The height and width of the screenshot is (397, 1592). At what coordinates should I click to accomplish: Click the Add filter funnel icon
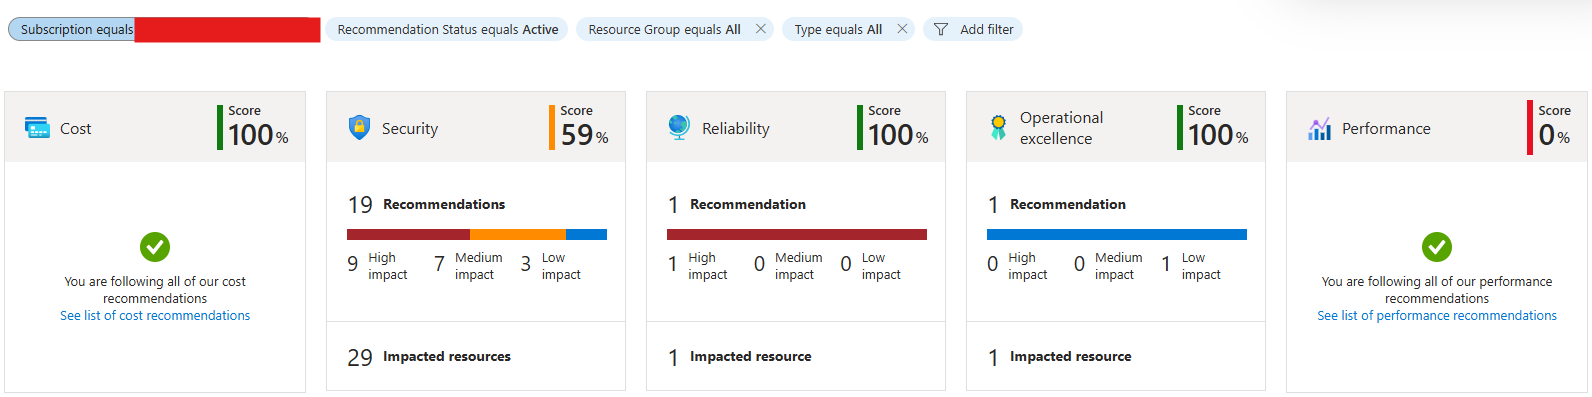click(941, 29)
